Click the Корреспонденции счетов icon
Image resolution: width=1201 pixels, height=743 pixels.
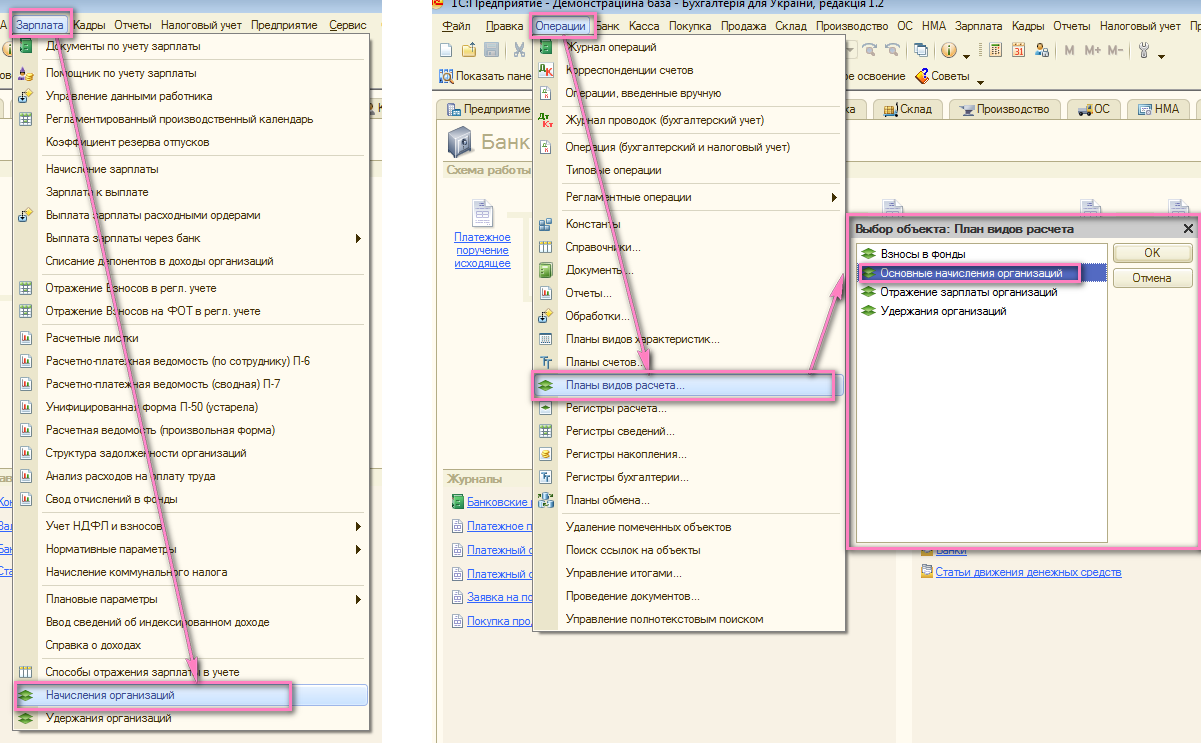(x=546, y=70)
